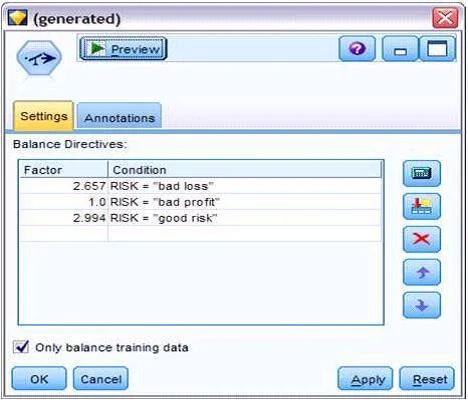The width and height of the screenshot is (468, 400).
Task: Close the (generated) dialog window
Action: [x=445, y=18]
